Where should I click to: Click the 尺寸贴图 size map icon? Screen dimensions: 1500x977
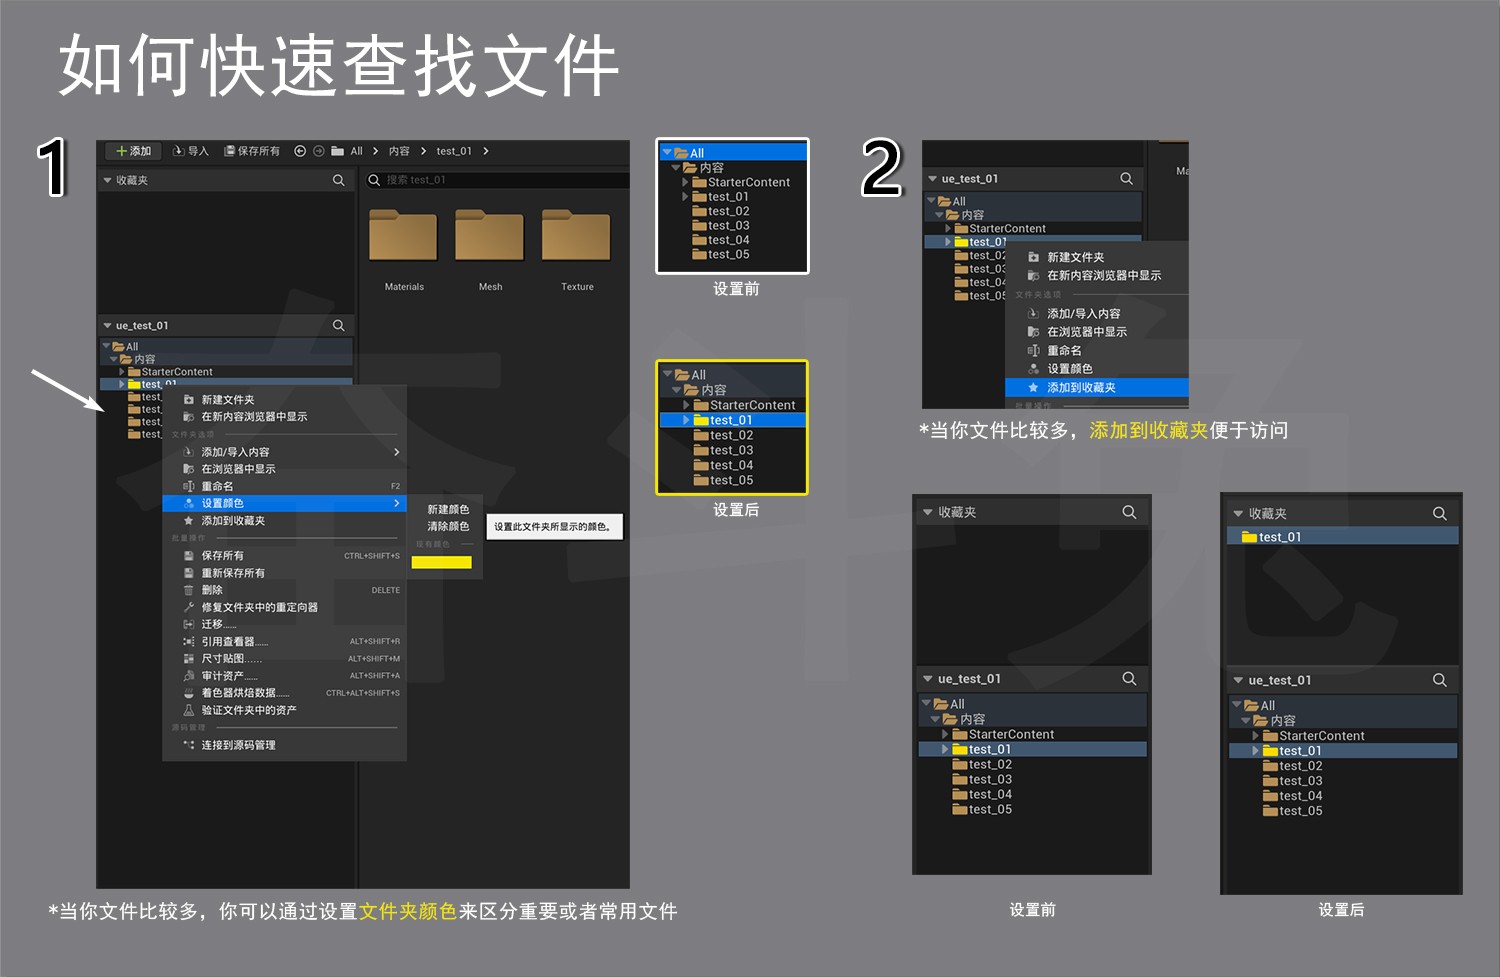click(188, 659)
